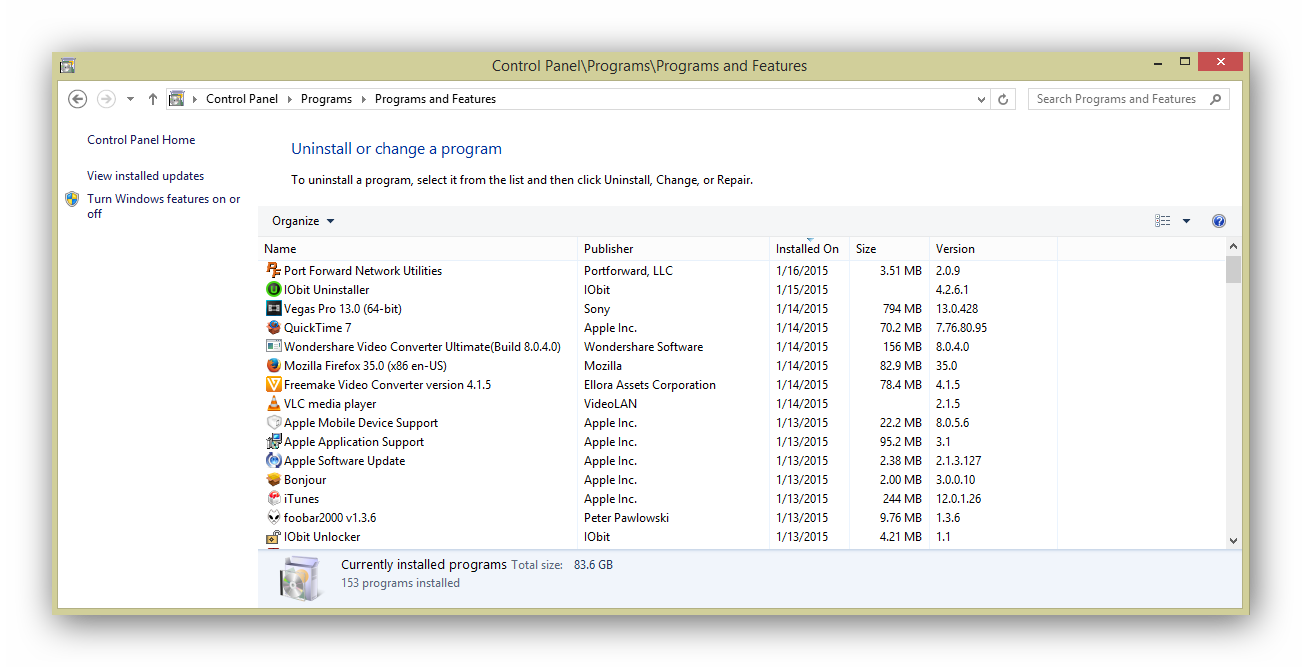Click the 794 MB size cell
1302x667 pixels.
click(902, 308)
